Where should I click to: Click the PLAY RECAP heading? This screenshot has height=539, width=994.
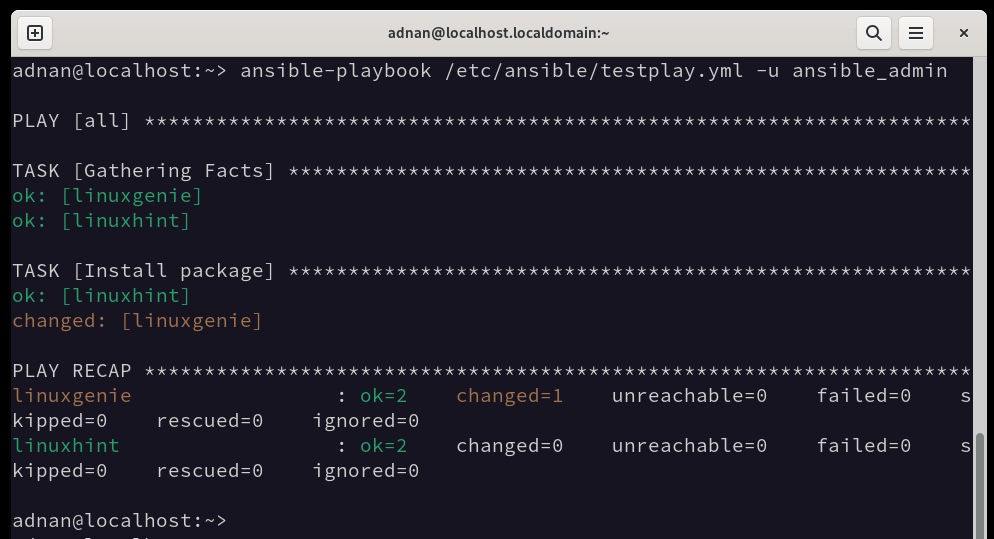point(72,370)
